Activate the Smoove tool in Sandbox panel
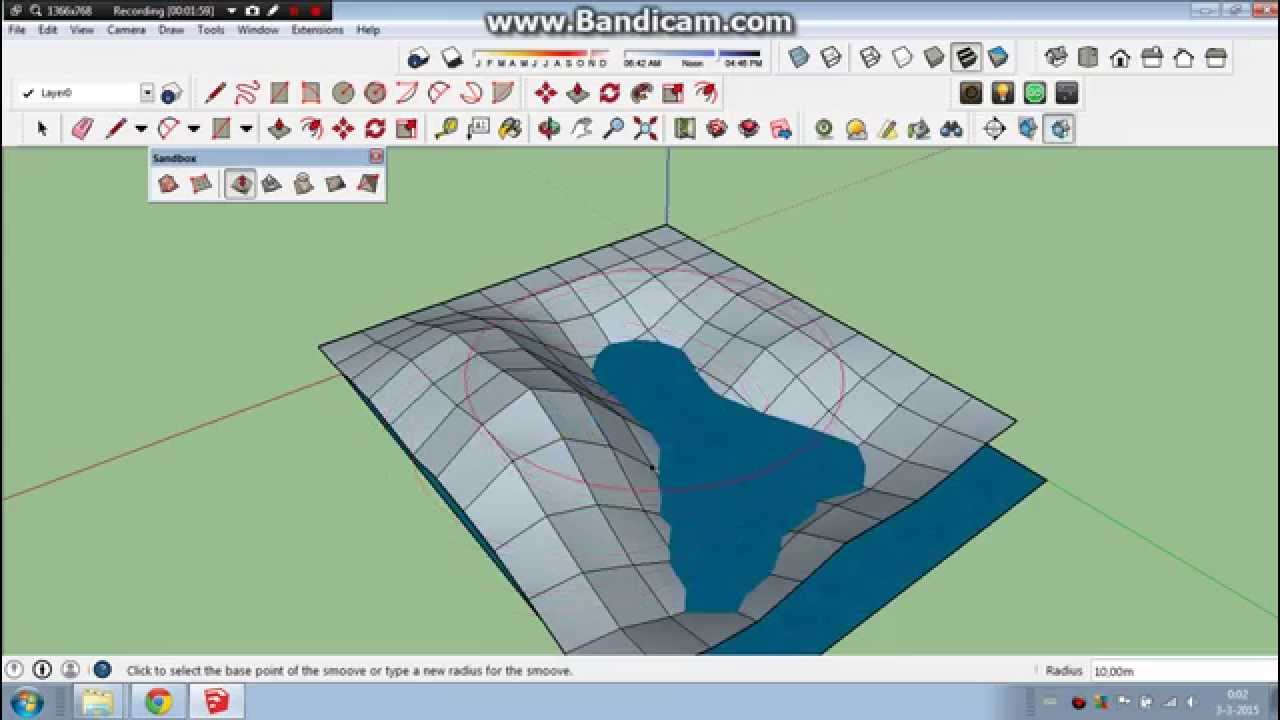1280x720 pixels. point(240,184)
